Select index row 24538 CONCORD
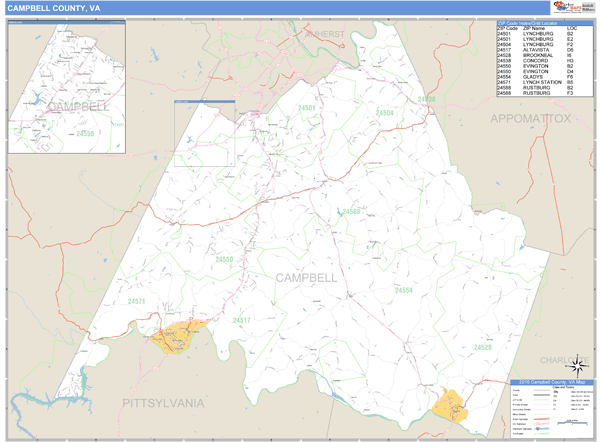 click(x=545, y=60)
